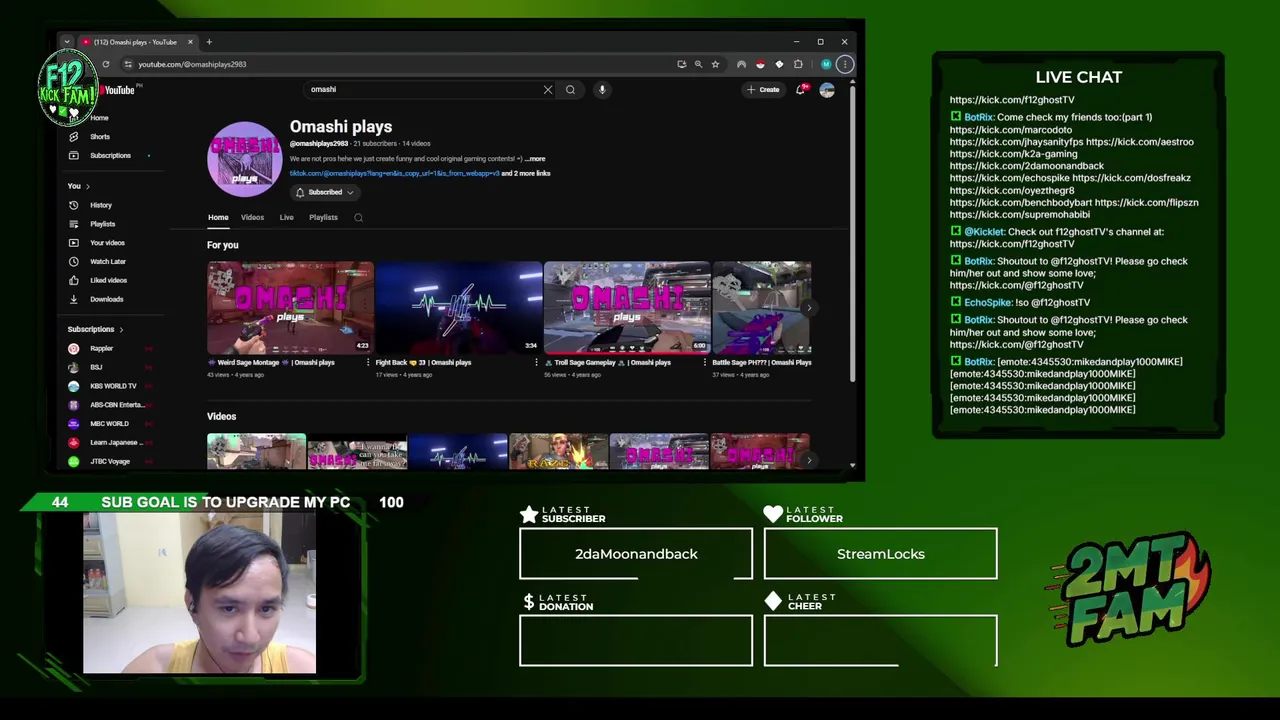1280x720 pixels.
Task: Open the browser extensions puzzle icon
Action: [x=798, y=64]
